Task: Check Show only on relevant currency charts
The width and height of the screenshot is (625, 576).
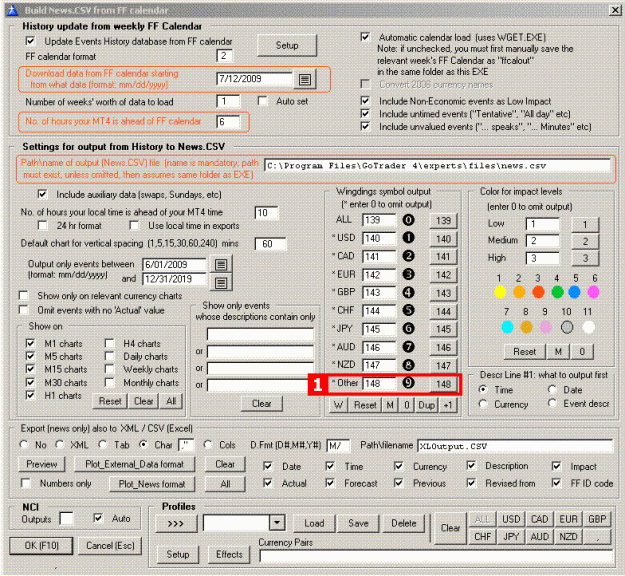Action: (24, 295)
